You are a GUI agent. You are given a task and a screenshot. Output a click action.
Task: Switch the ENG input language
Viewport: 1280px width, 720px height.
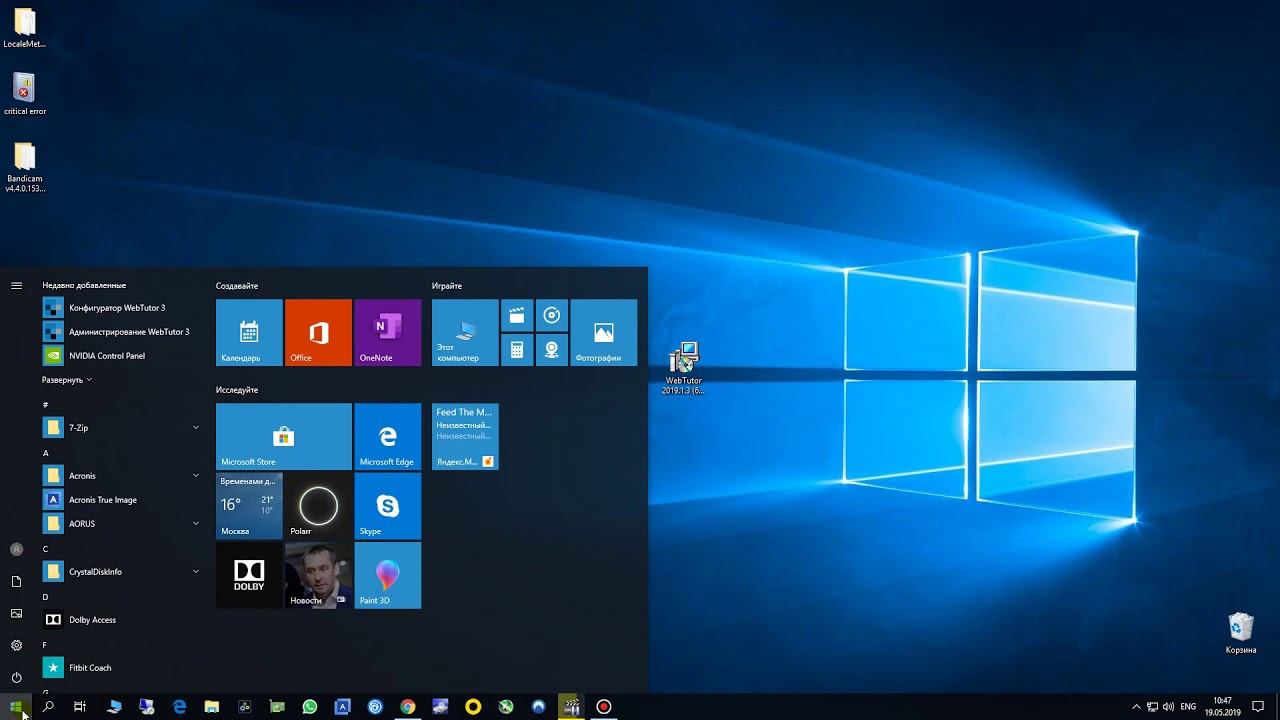tap(1188, 707)
